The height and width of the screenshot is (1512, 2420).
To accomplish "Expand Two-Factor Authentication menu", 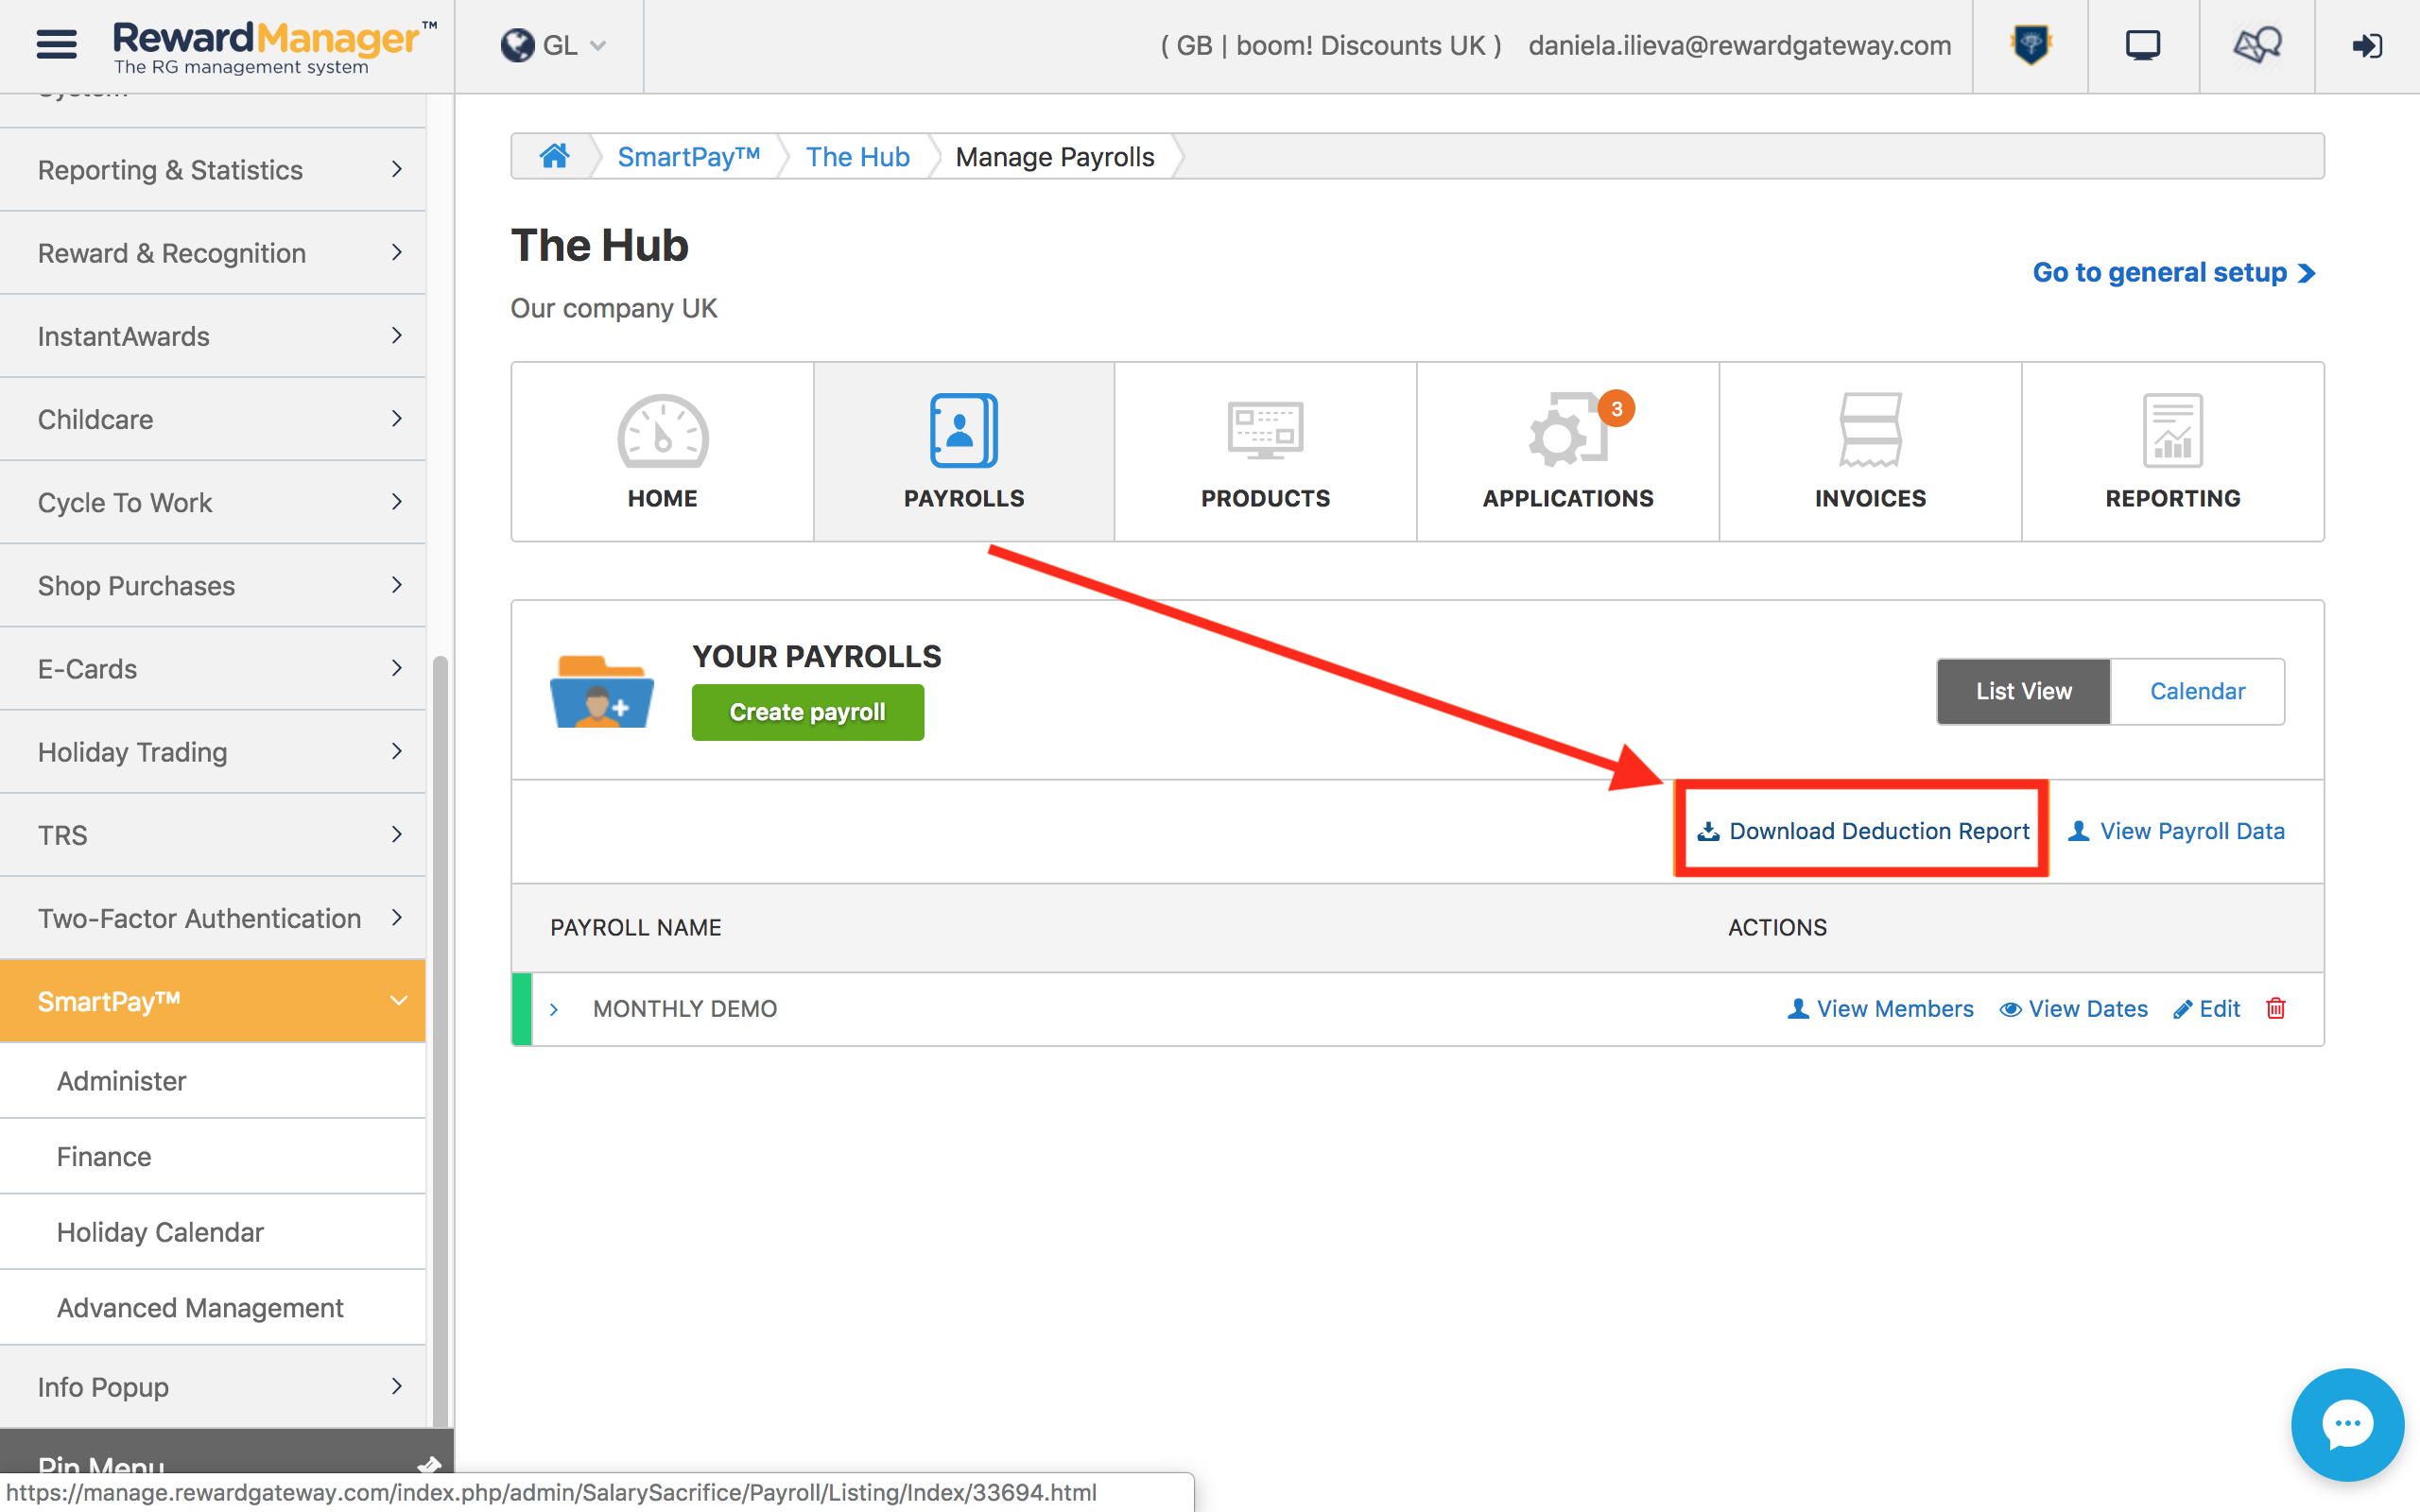I will [213, 917].
